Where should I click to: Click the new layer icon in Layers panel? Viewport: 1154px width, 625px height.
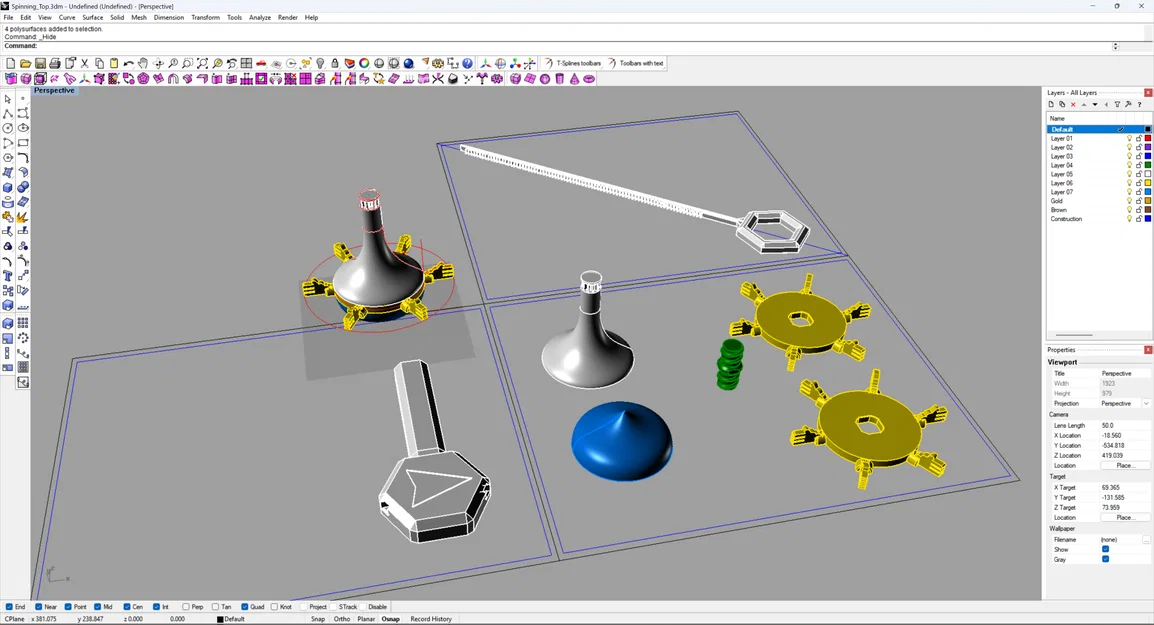tap(1051, 105)
